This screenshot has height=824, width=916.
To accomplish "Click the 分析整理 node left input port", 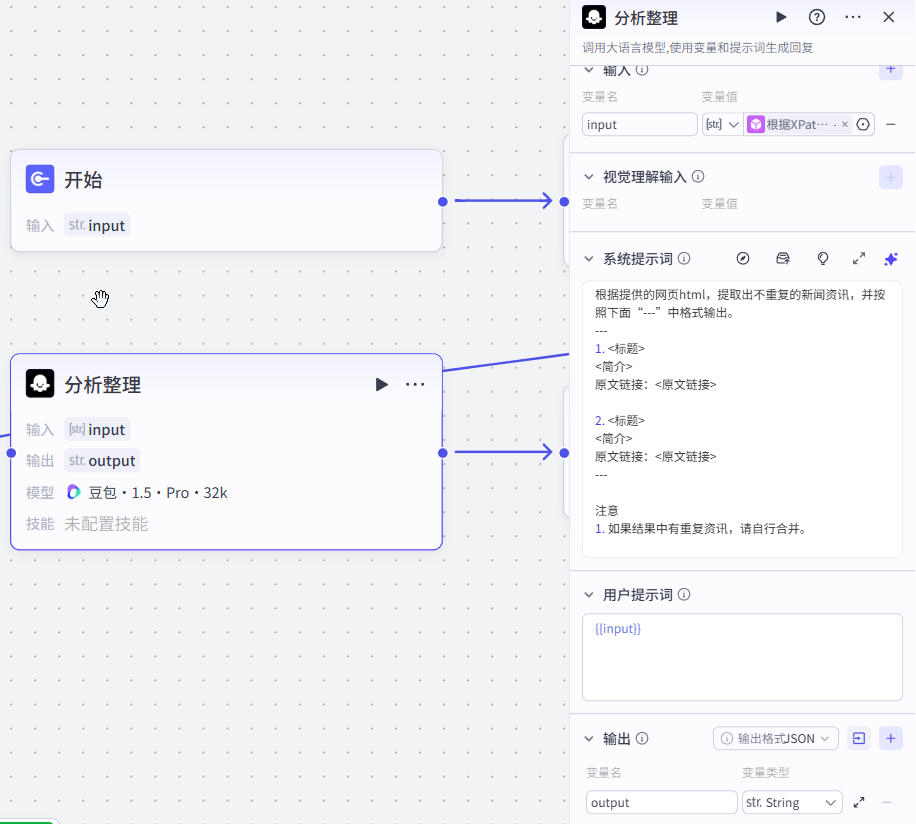I will pyautogui.click(x=11, y=453).
